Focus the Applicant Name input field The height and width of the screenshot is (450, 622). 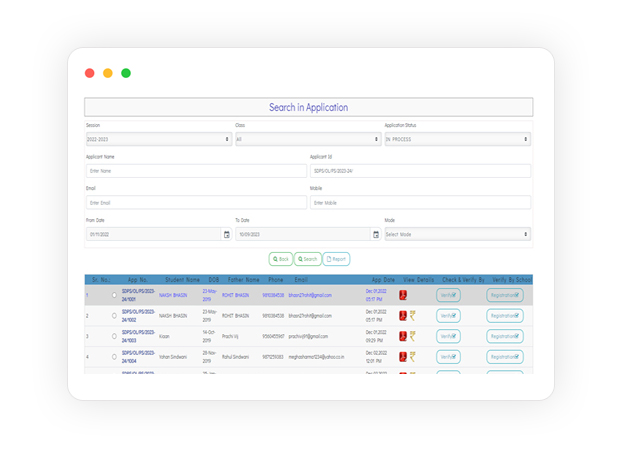point(196,171)
